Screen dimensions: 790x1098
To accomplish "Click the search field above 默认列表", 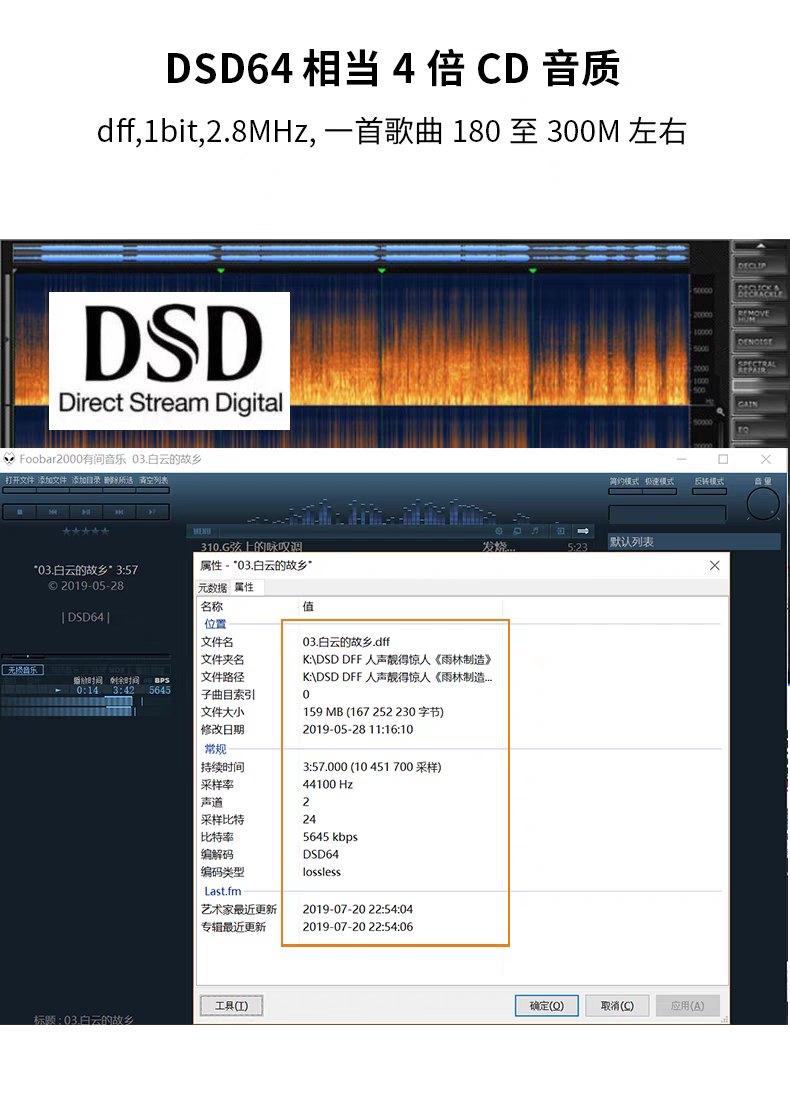I will [667, 514].
